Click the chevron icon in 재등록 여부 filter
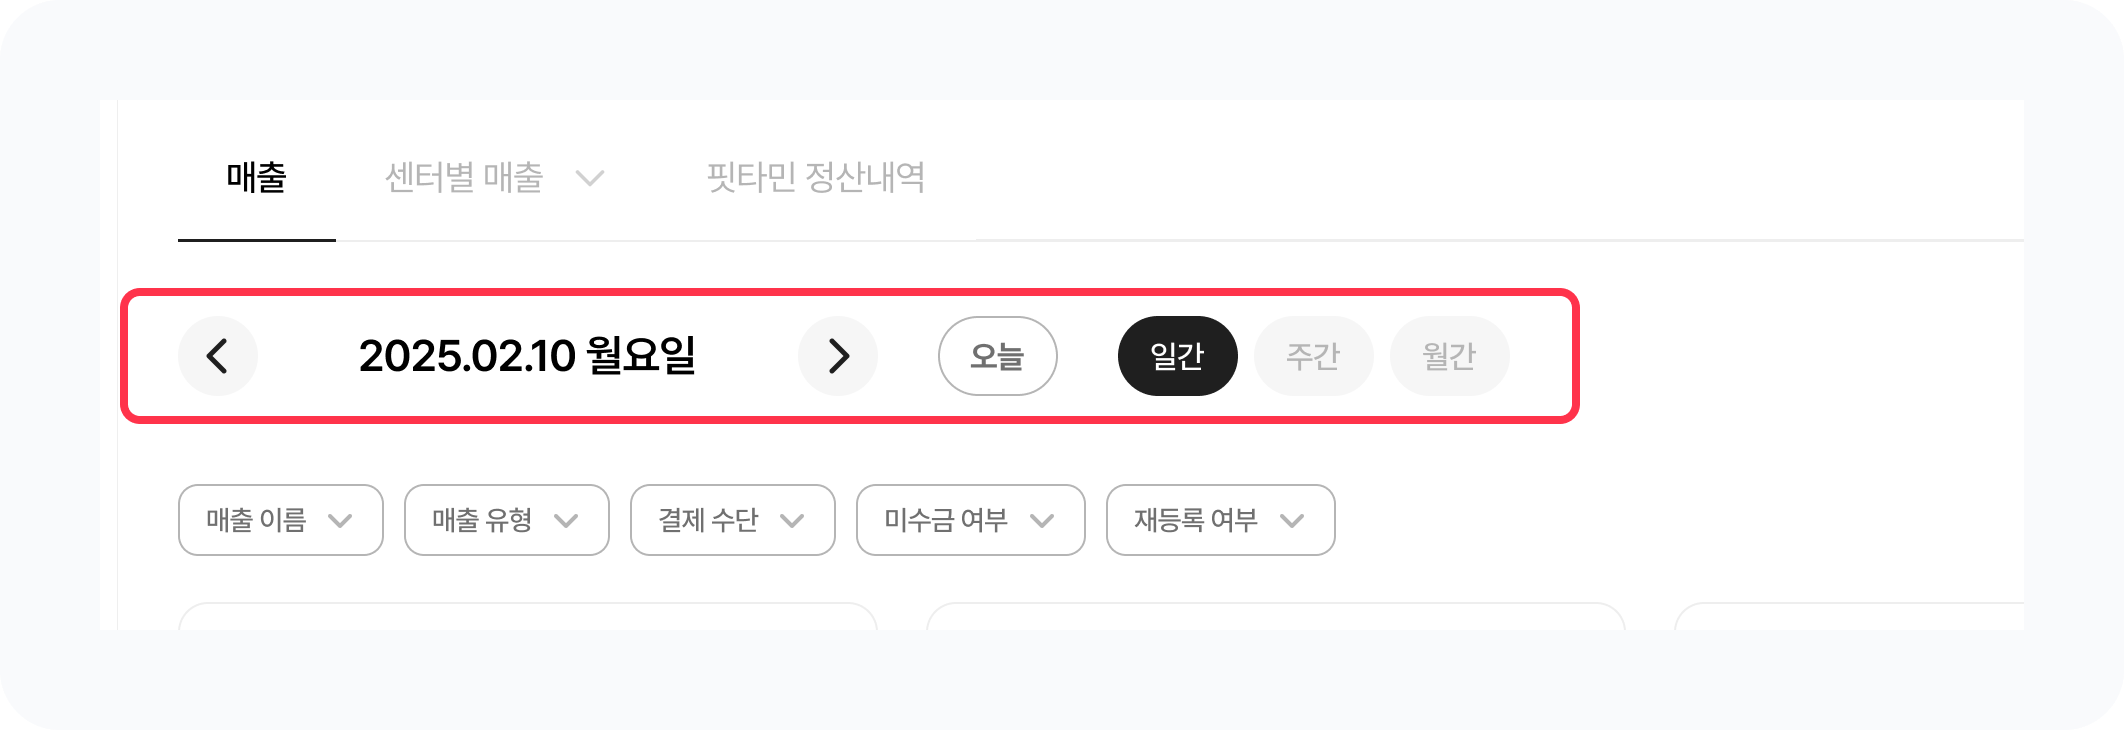 pyautogui.click(x=1292, y=521)
